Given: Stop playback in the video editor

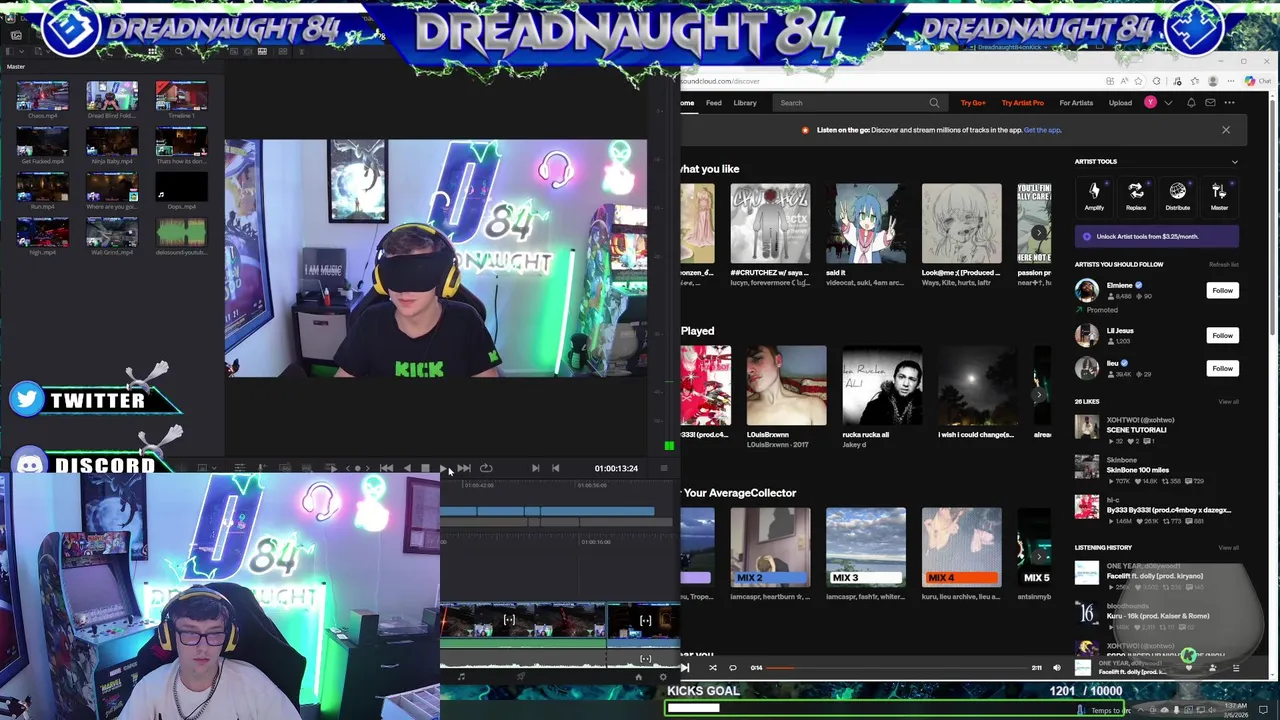Looking at the screenshot, I should click(425, 468).
